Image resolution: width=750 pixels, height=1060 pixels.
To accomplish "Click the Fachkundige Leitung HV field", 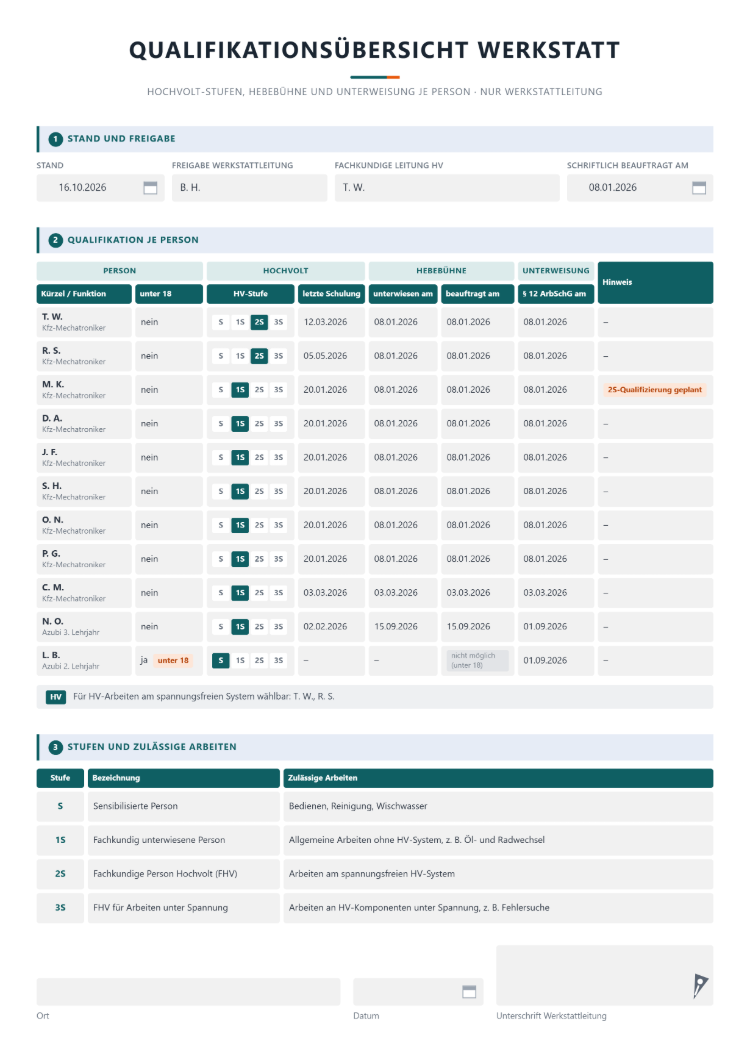I will 447,188.
